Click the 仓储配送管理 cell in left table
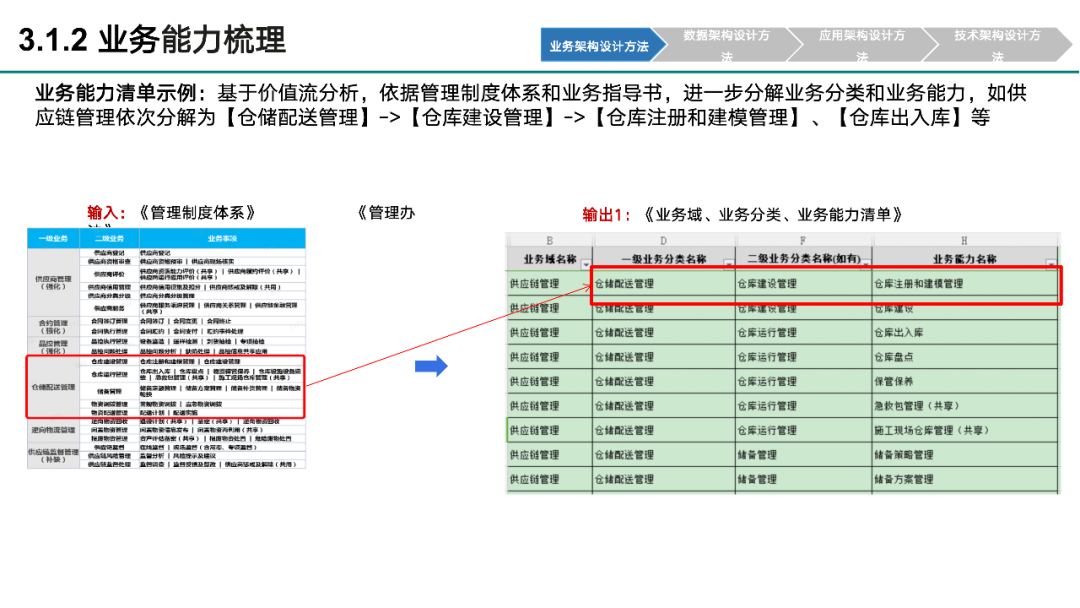Viewport: 1080px width, 608px height. pos(53,387)
